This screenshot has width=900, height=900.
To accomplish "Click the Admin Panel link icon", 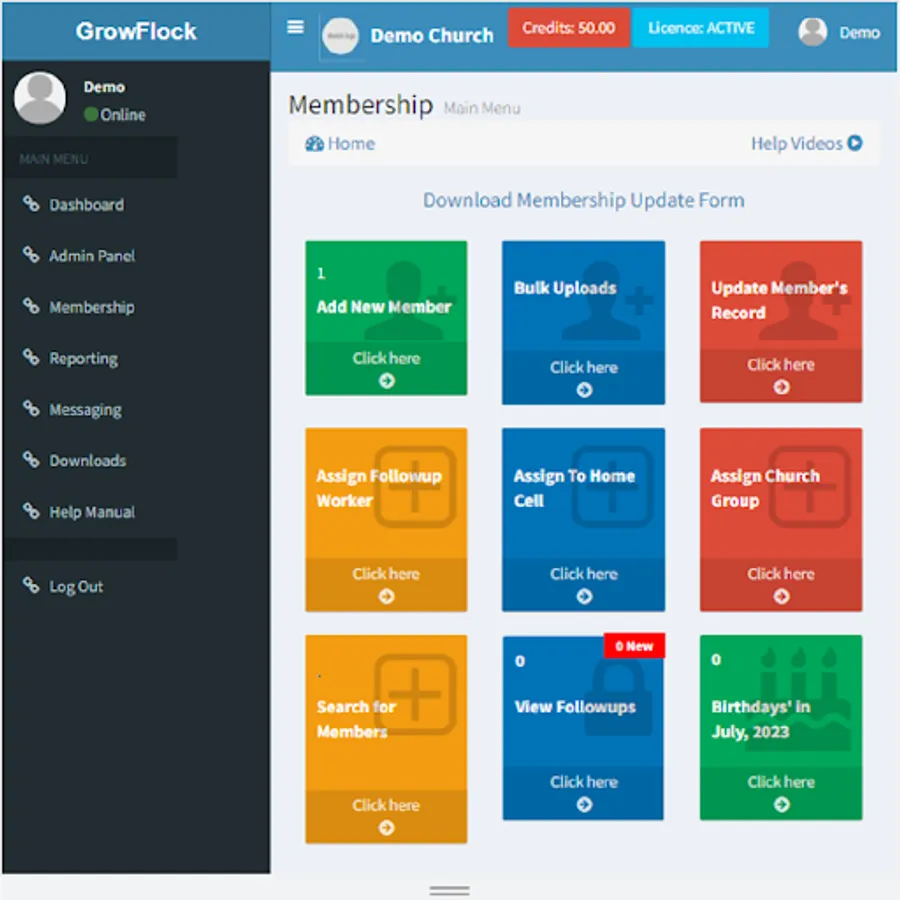I will [x=31, y=255].
